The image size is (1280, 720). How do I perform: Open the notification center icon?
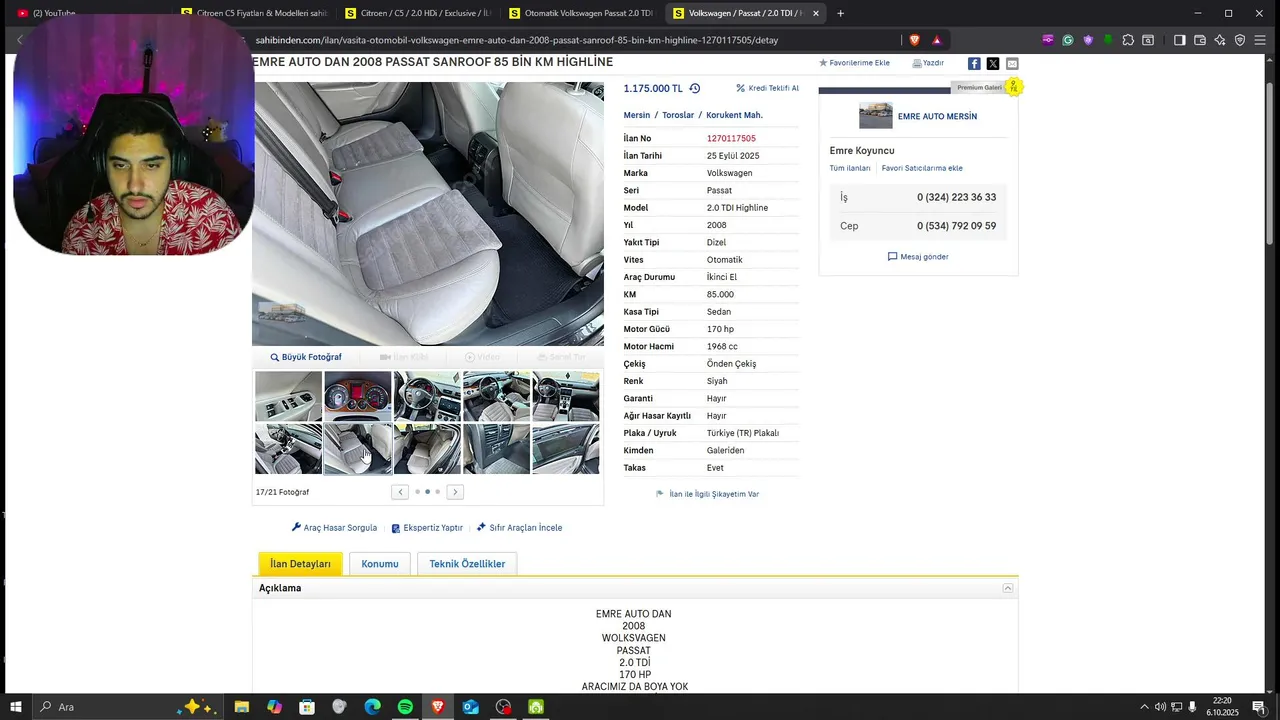(1259, 707)
